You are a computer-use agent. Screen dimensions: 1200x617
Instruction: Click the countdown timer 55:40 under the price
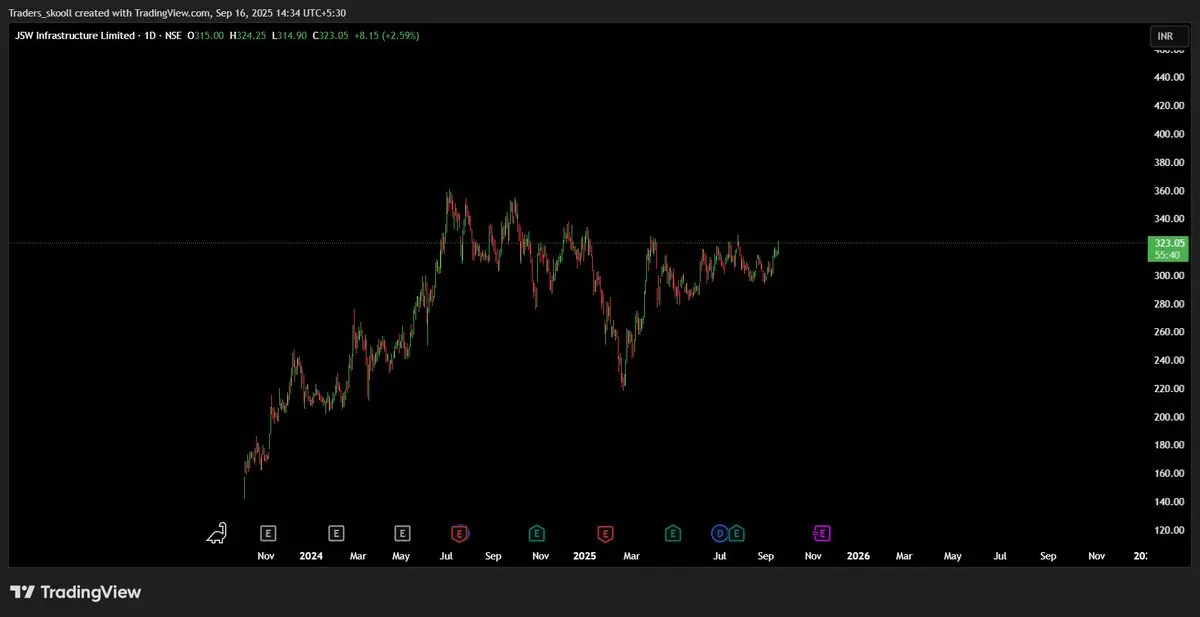pyautogui.click(x=1169, y=255)
